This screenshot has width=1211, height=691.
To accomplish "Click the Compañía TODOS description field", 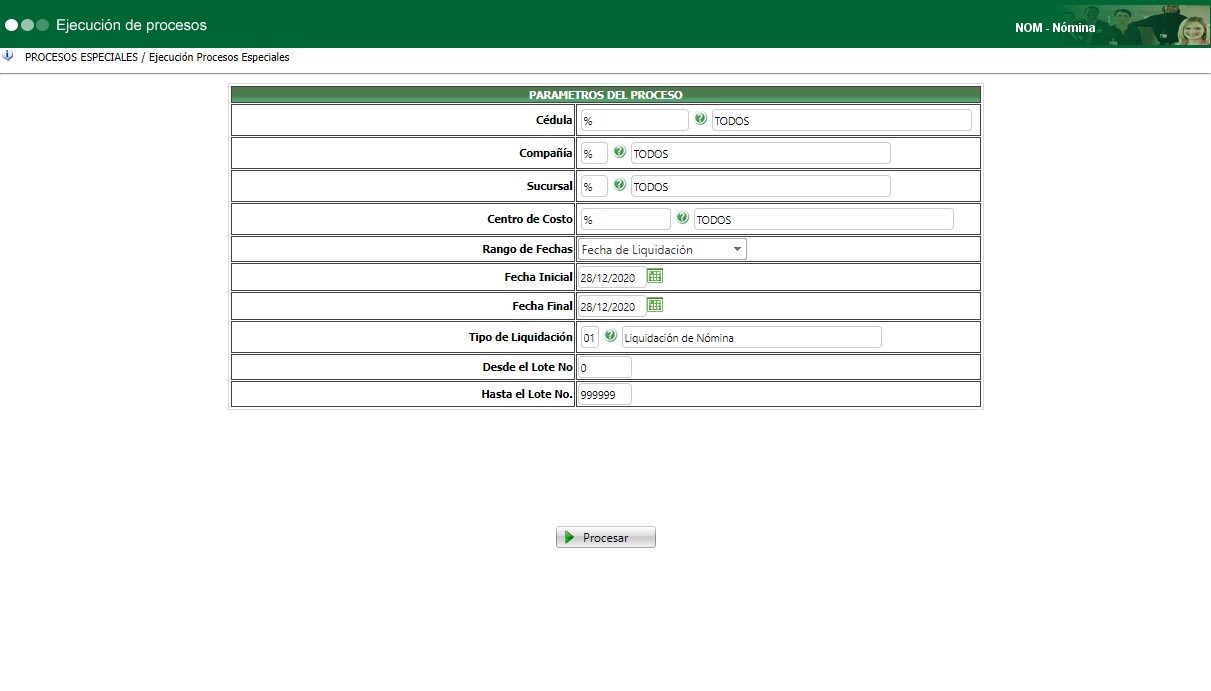I will pyautogui.click(x=760, y=153).
